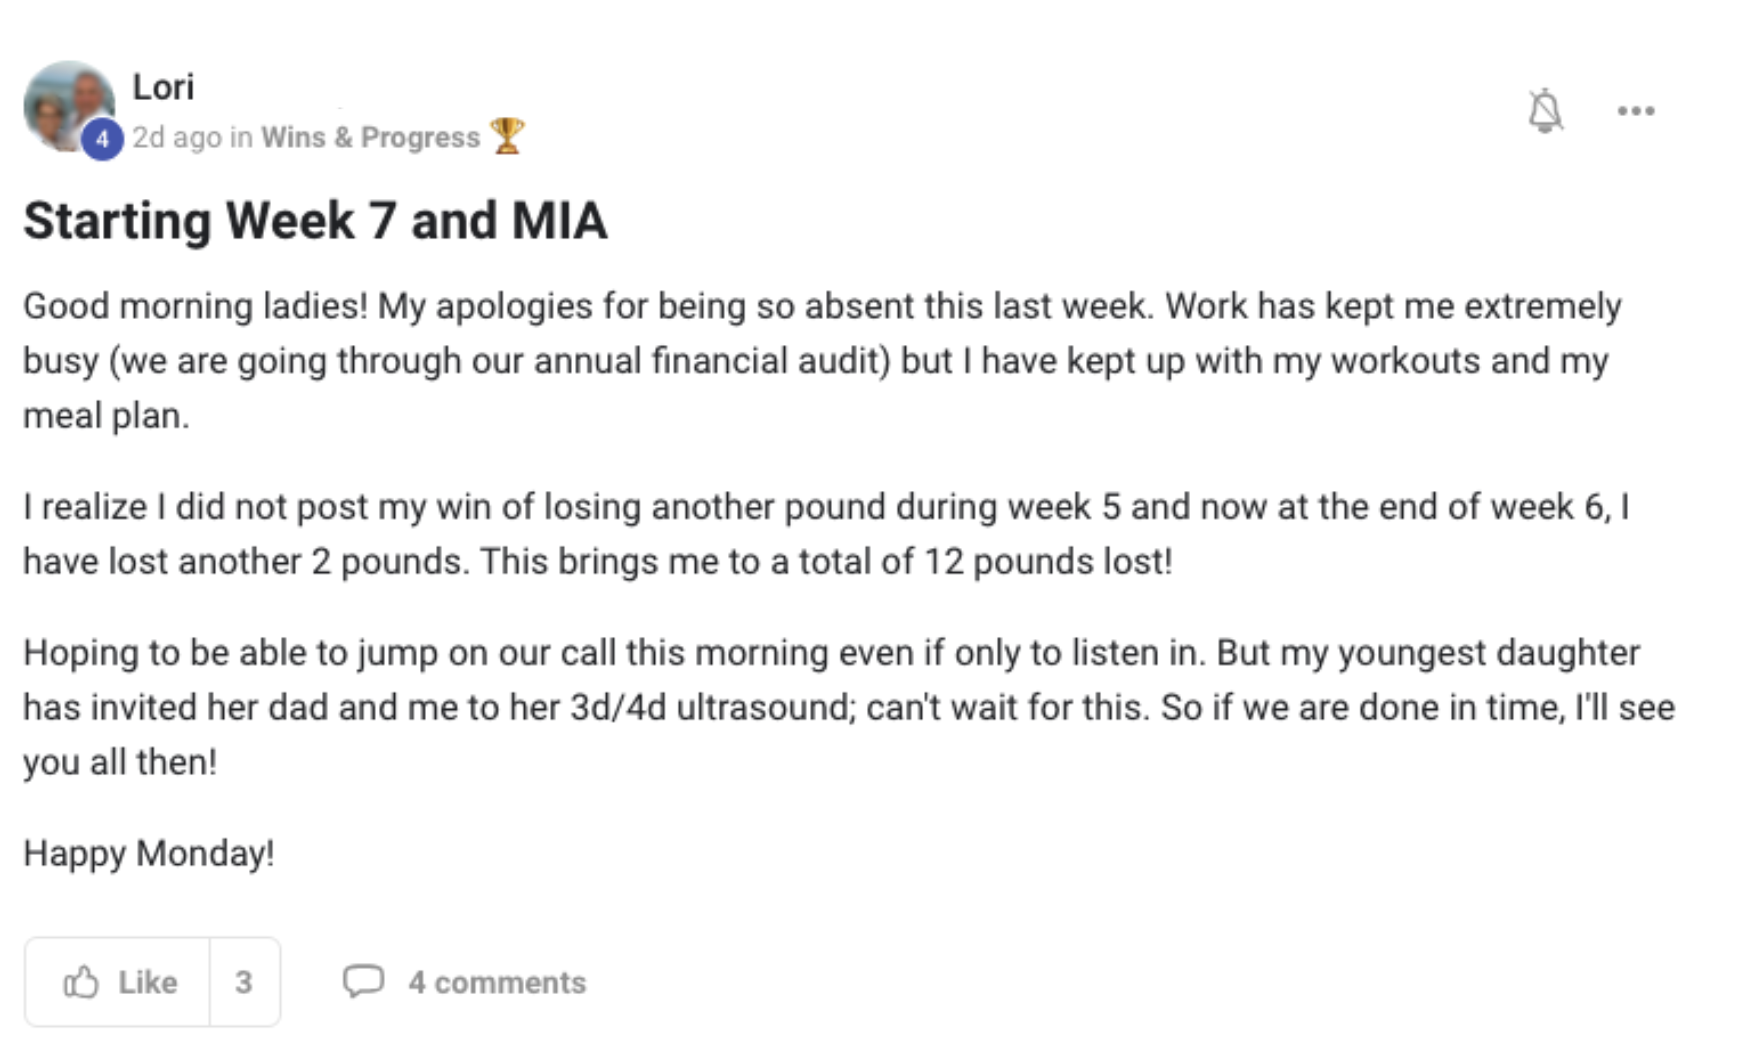Click the trophy emoji beside category
1742x1056 pixels.
pos(507,136)
